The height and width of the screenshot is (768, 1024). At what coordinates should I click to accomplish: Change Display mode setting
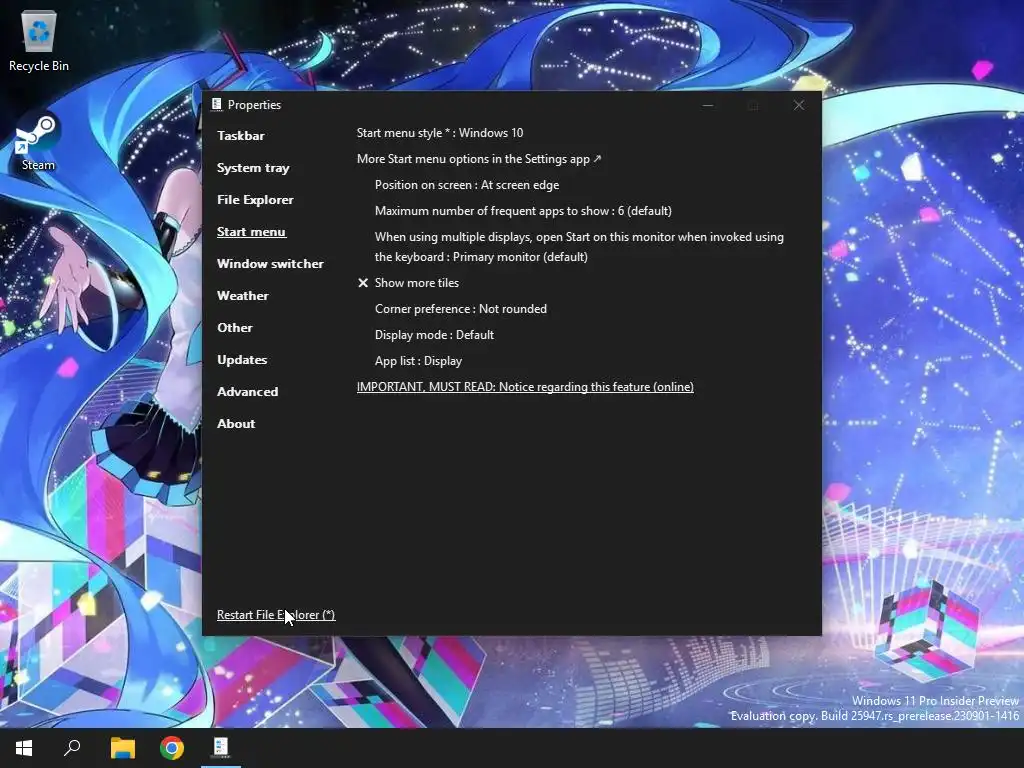[x=434, y=335]
